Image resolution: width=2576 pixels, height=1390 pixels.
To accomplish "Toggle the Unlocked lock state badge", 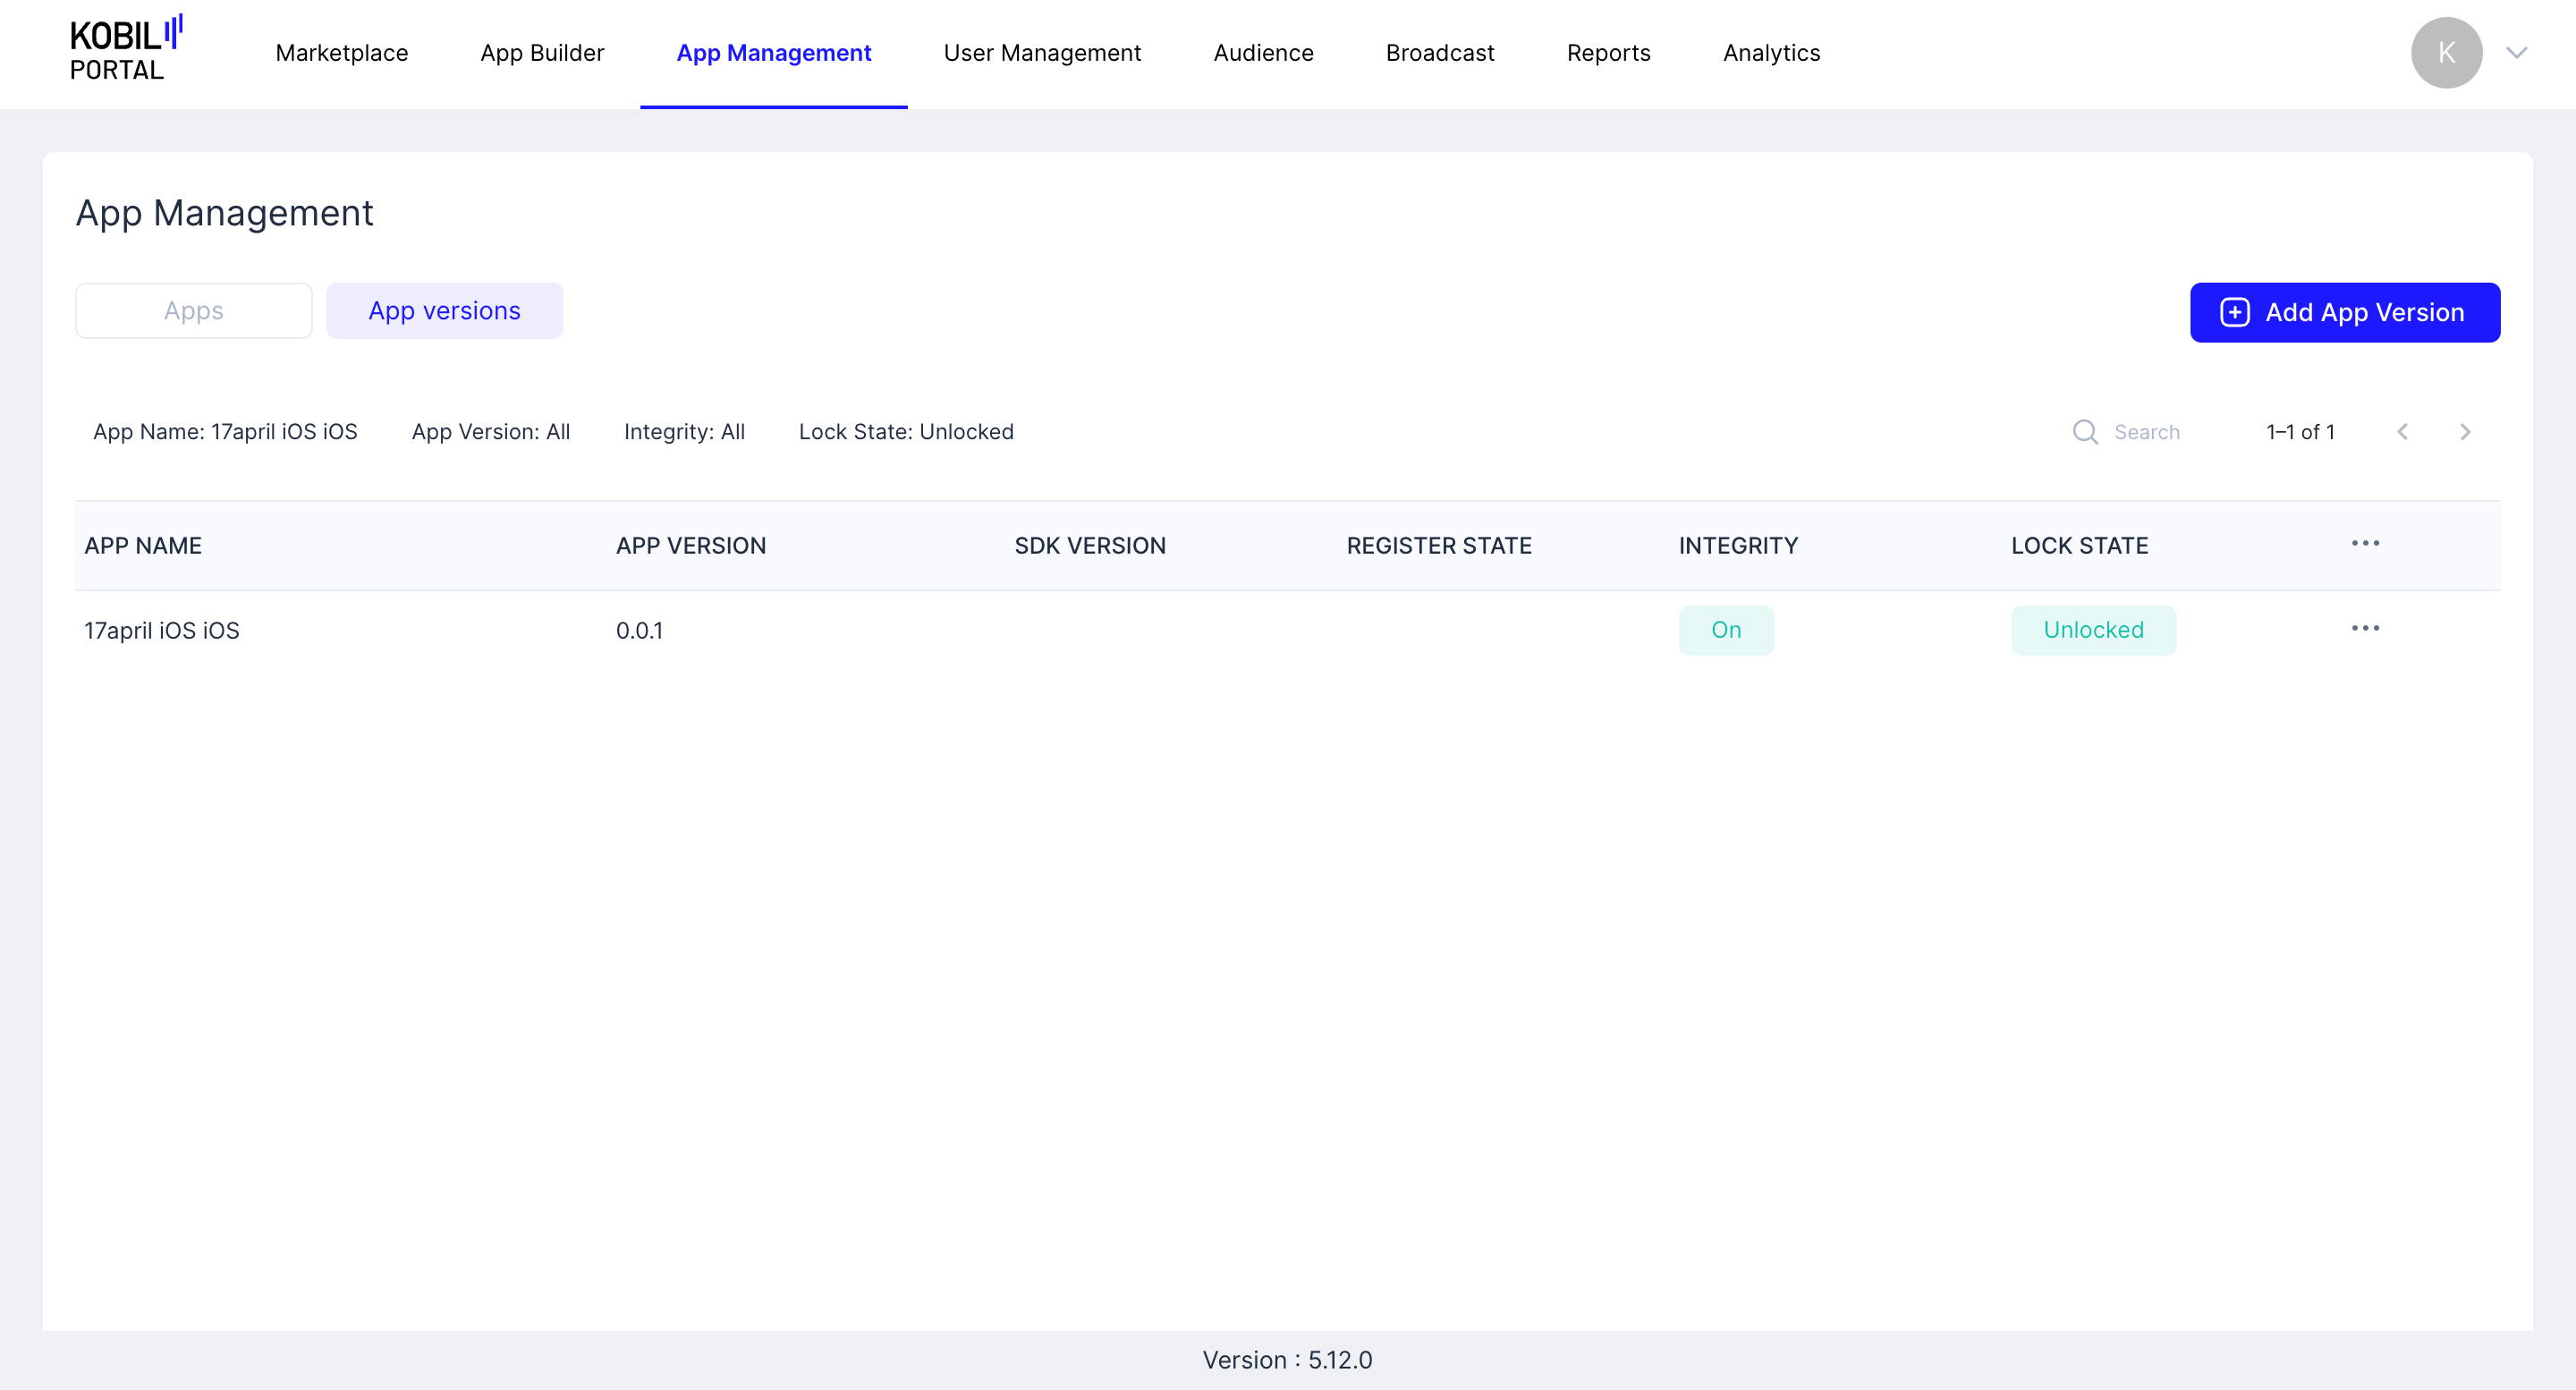I will click(2092, 630).
